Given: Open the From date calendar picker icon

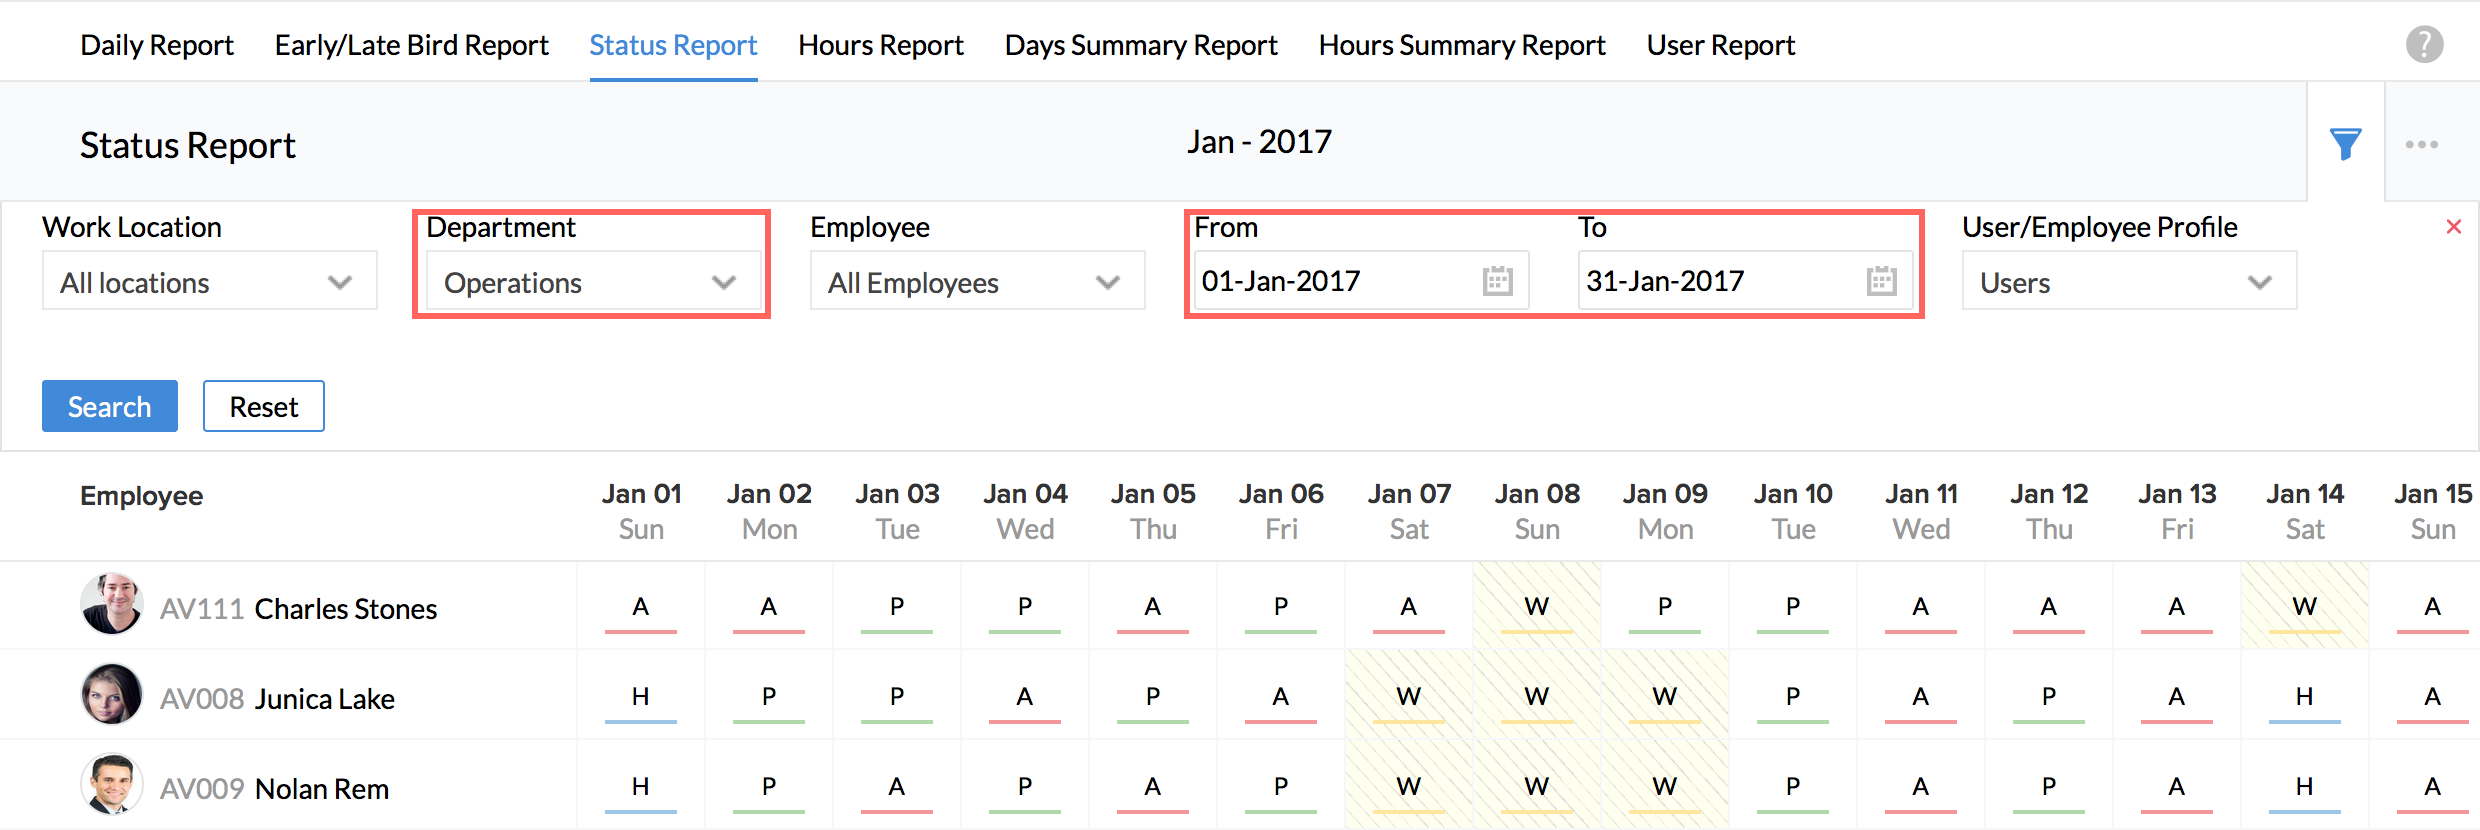Looking at the screenshot, I should click(x=1497, y=281).
